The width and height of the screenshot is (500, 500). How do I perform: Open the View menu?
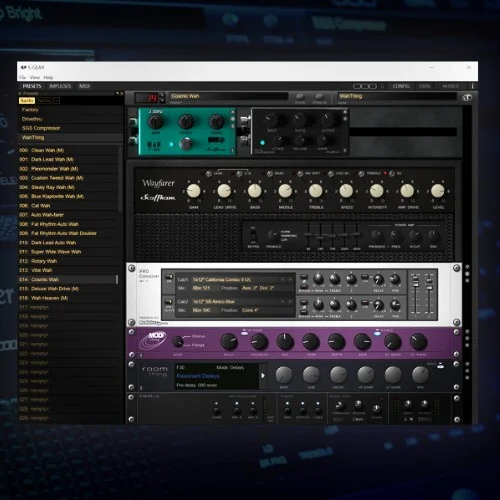[x=35, y=78]
